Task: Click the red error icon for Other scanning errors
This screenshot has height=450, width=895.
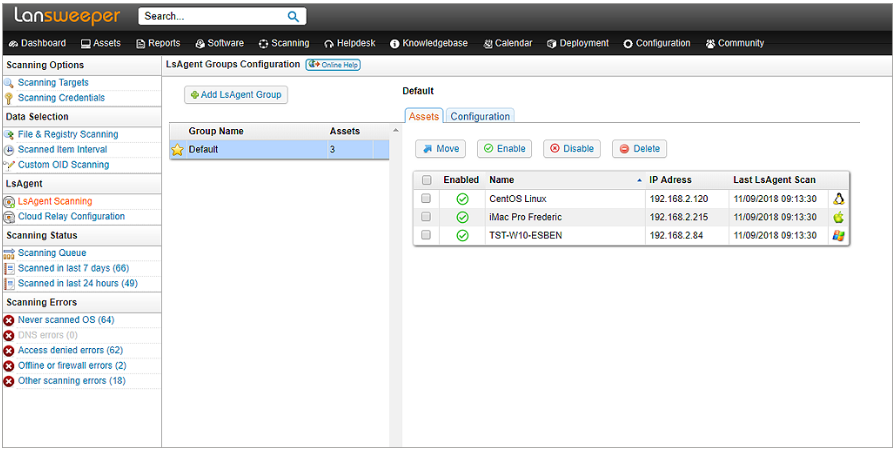Action: 9,381
